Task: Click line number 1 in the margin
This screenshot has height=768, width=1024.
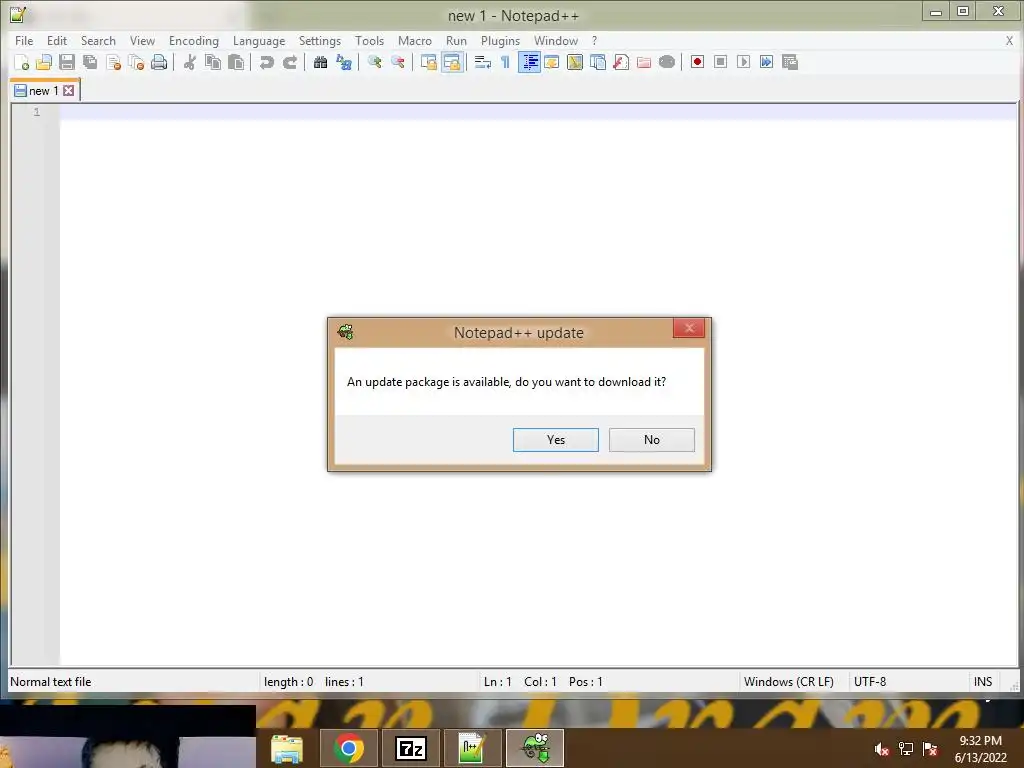Action: [x=37, y=112]
